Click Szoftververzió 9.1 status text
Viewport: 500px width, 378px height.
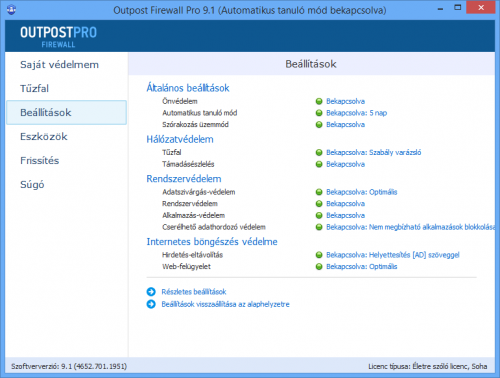click(69, 367)
